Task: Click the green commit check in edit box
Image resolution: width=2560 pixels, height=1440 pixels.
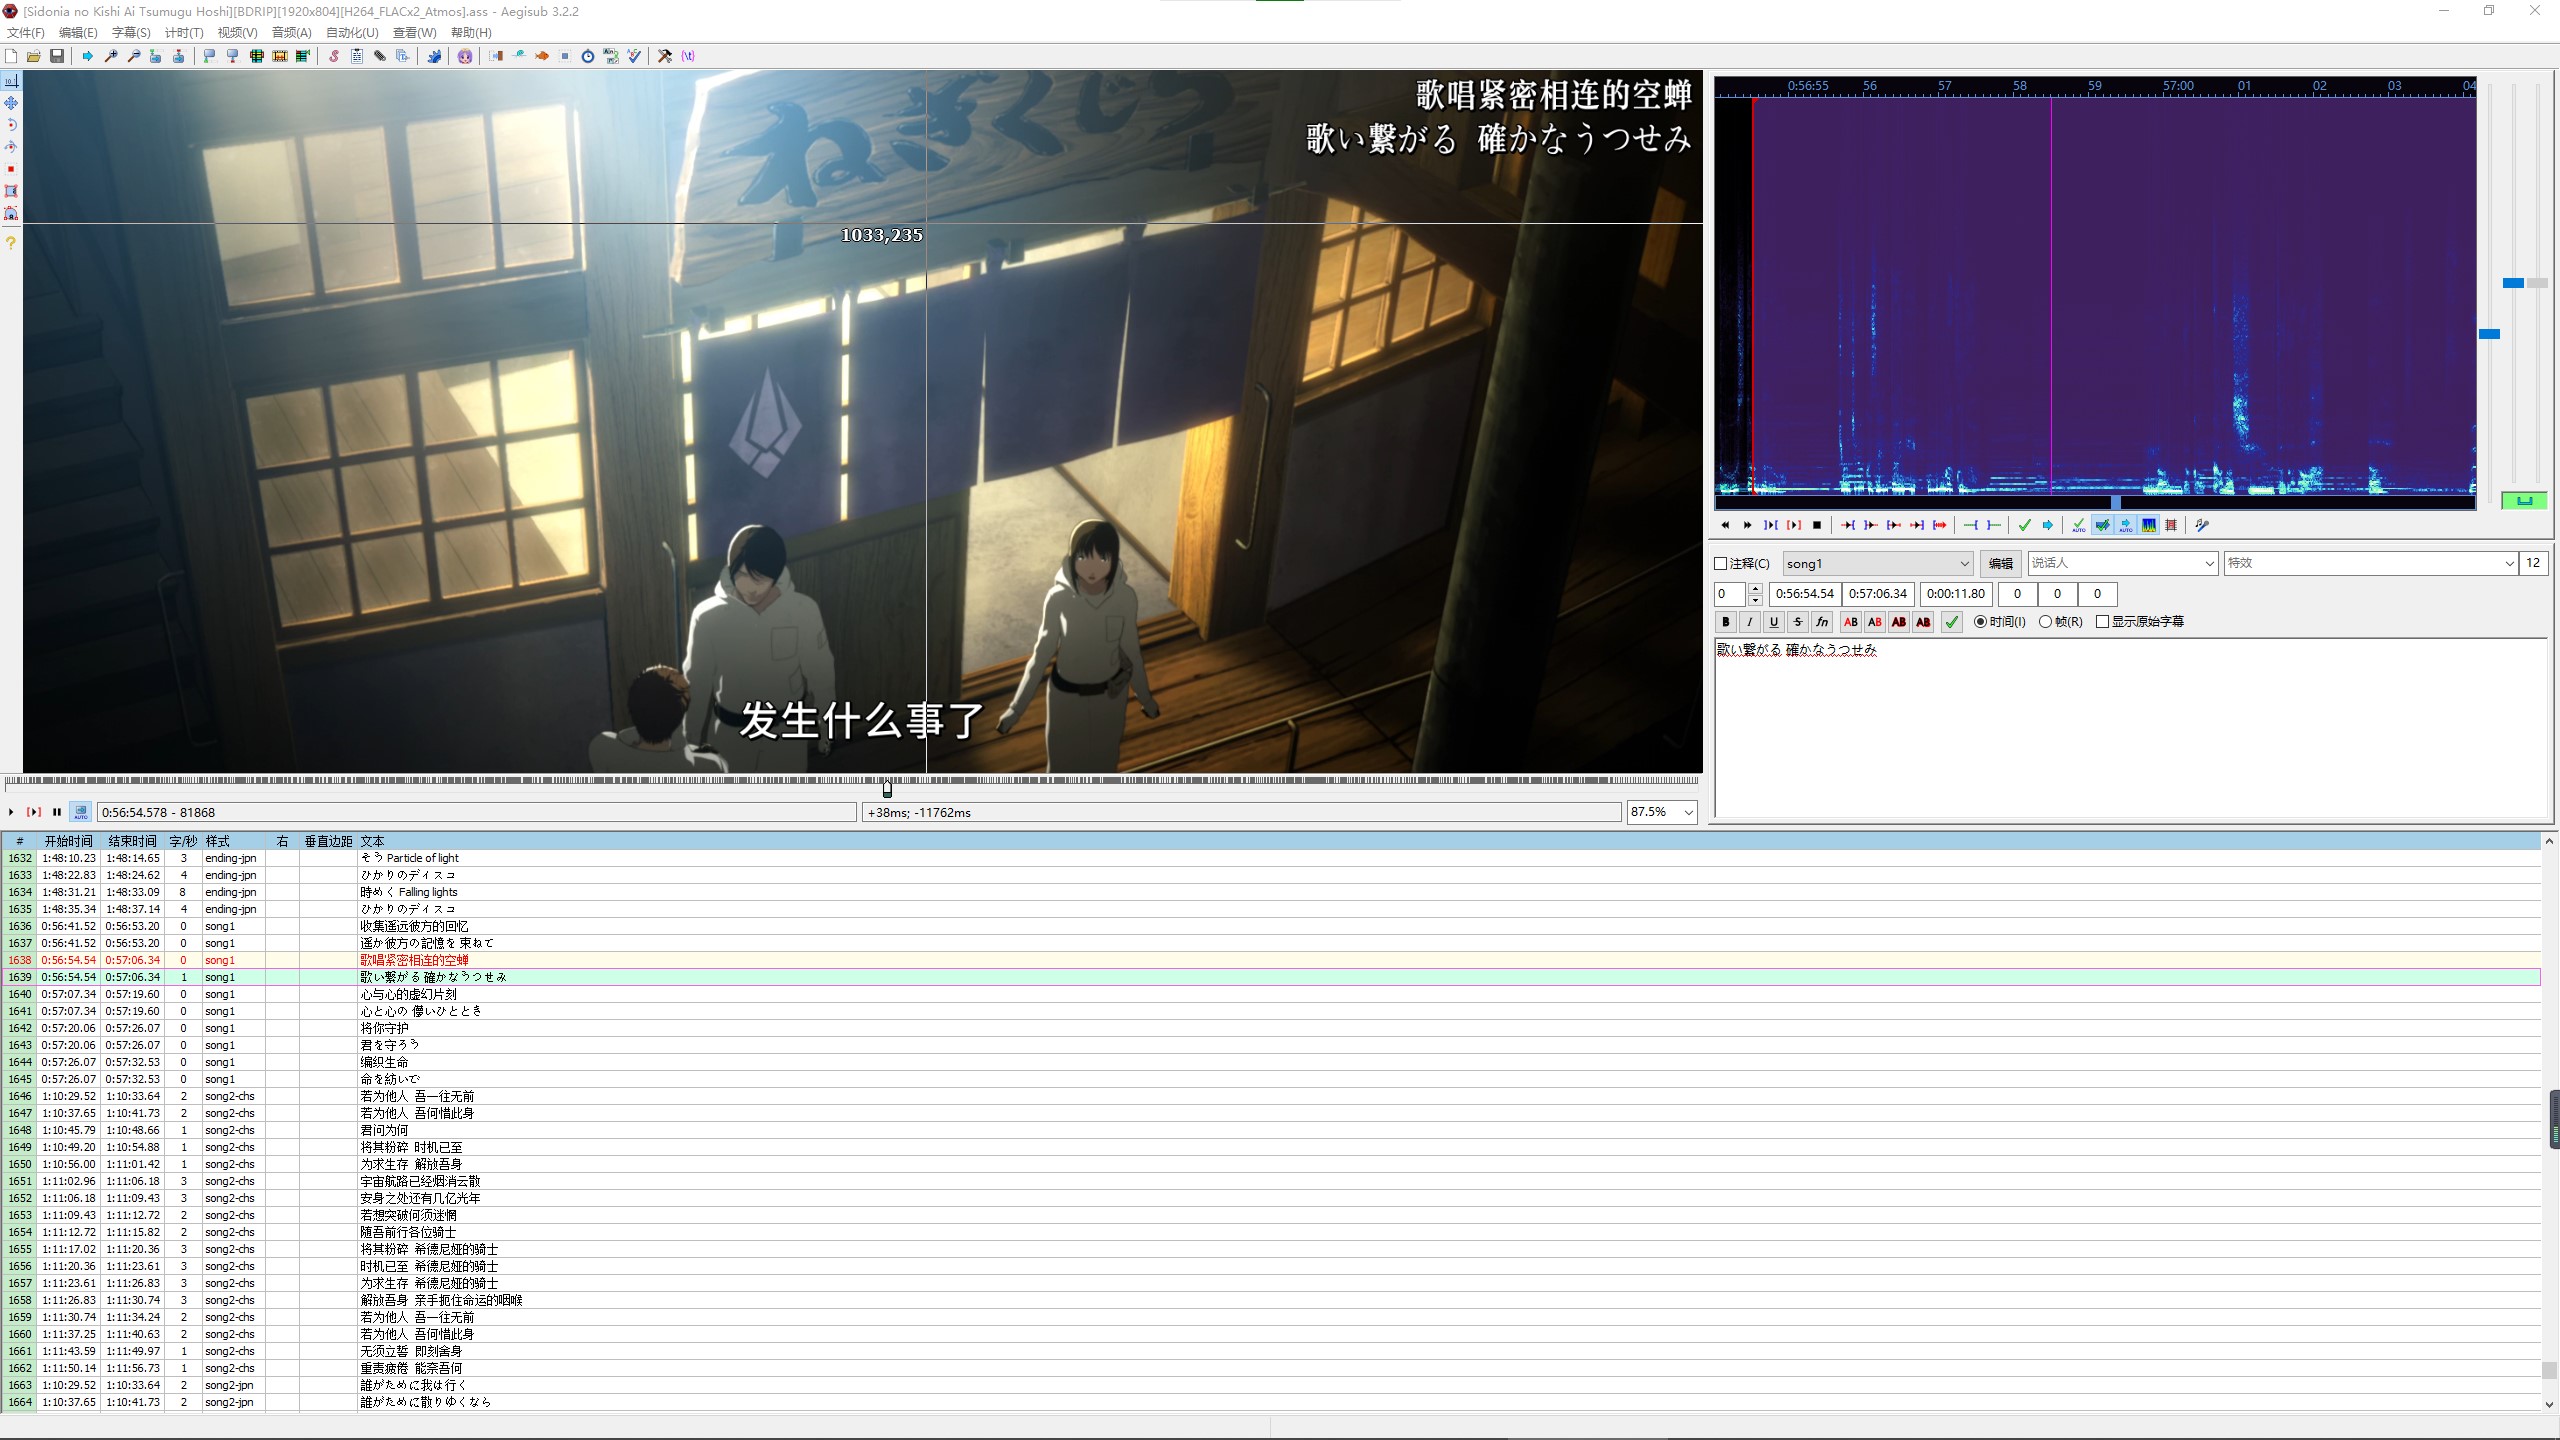Action: coord(1951,621)
